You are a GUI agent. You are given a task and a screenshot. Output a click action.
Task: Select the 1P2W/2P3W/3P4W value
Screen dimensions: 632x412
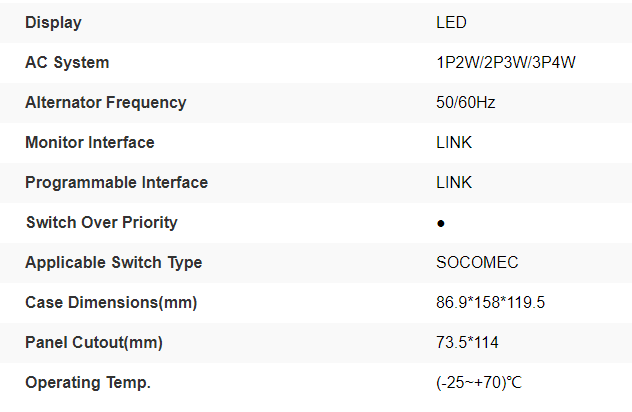coord(506,62)
